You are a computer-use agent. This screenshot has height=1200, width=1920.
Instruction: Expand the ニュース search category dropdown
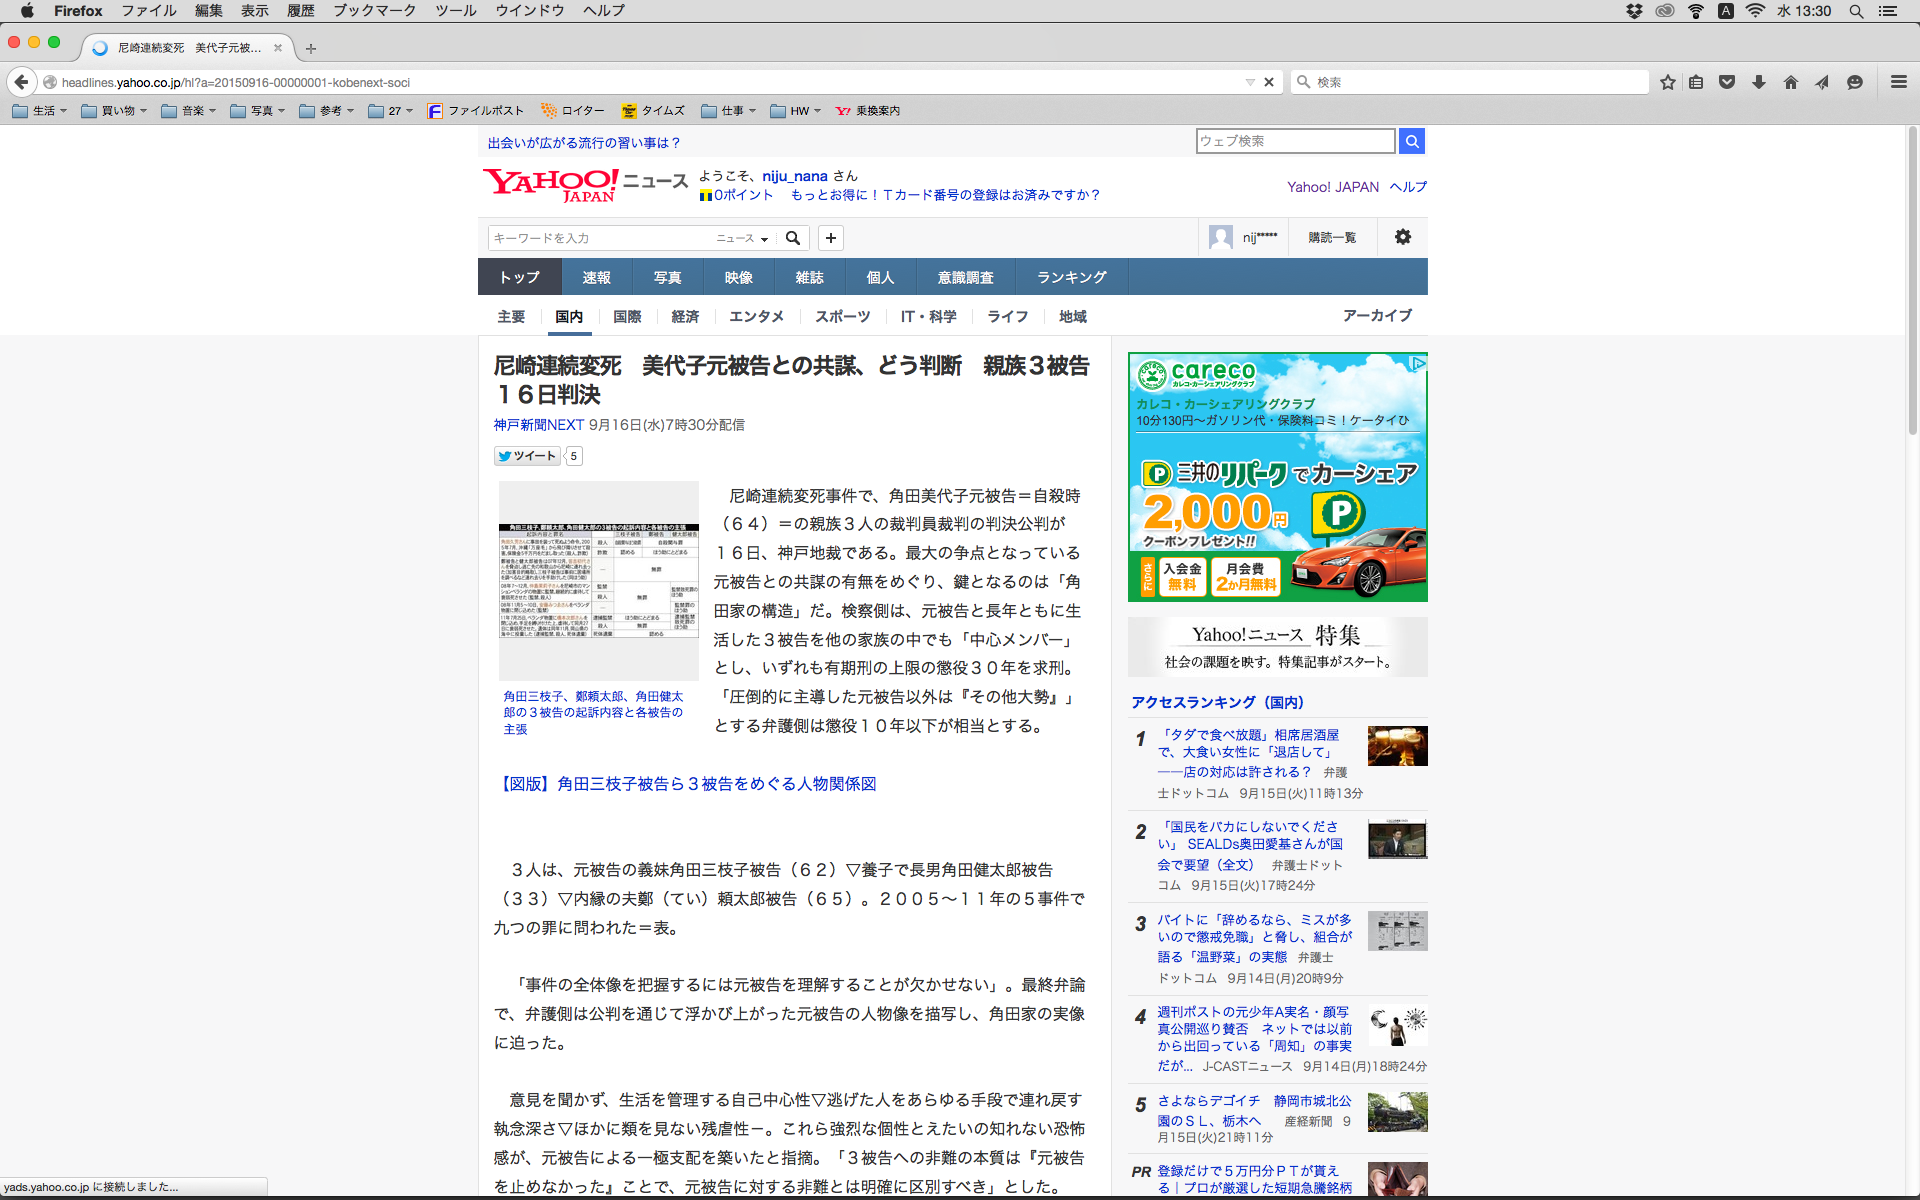coord(742,238)
